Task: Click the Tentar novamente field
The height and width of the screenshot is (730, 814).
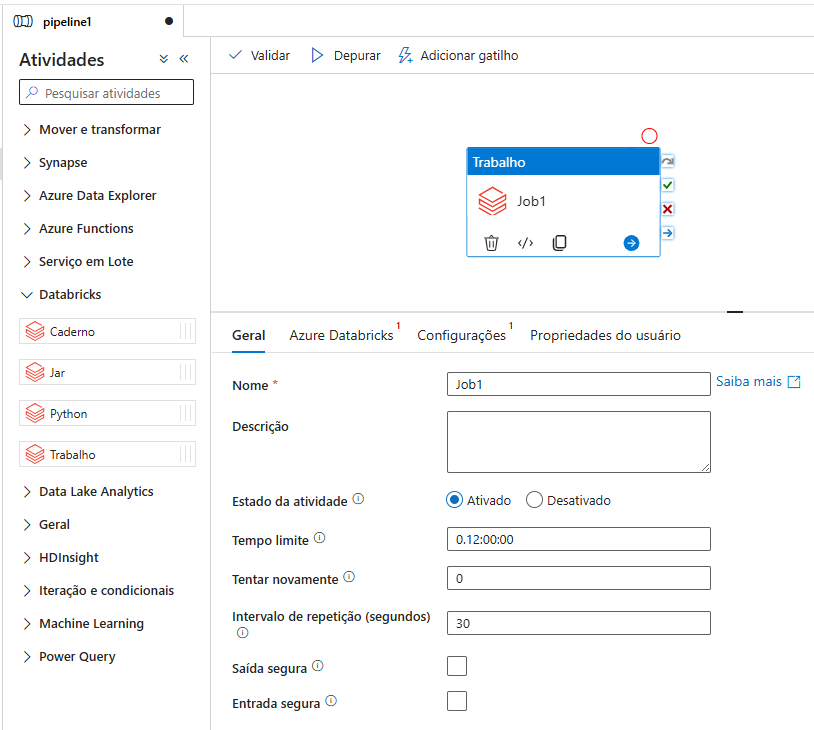Action: coord(578,578)
